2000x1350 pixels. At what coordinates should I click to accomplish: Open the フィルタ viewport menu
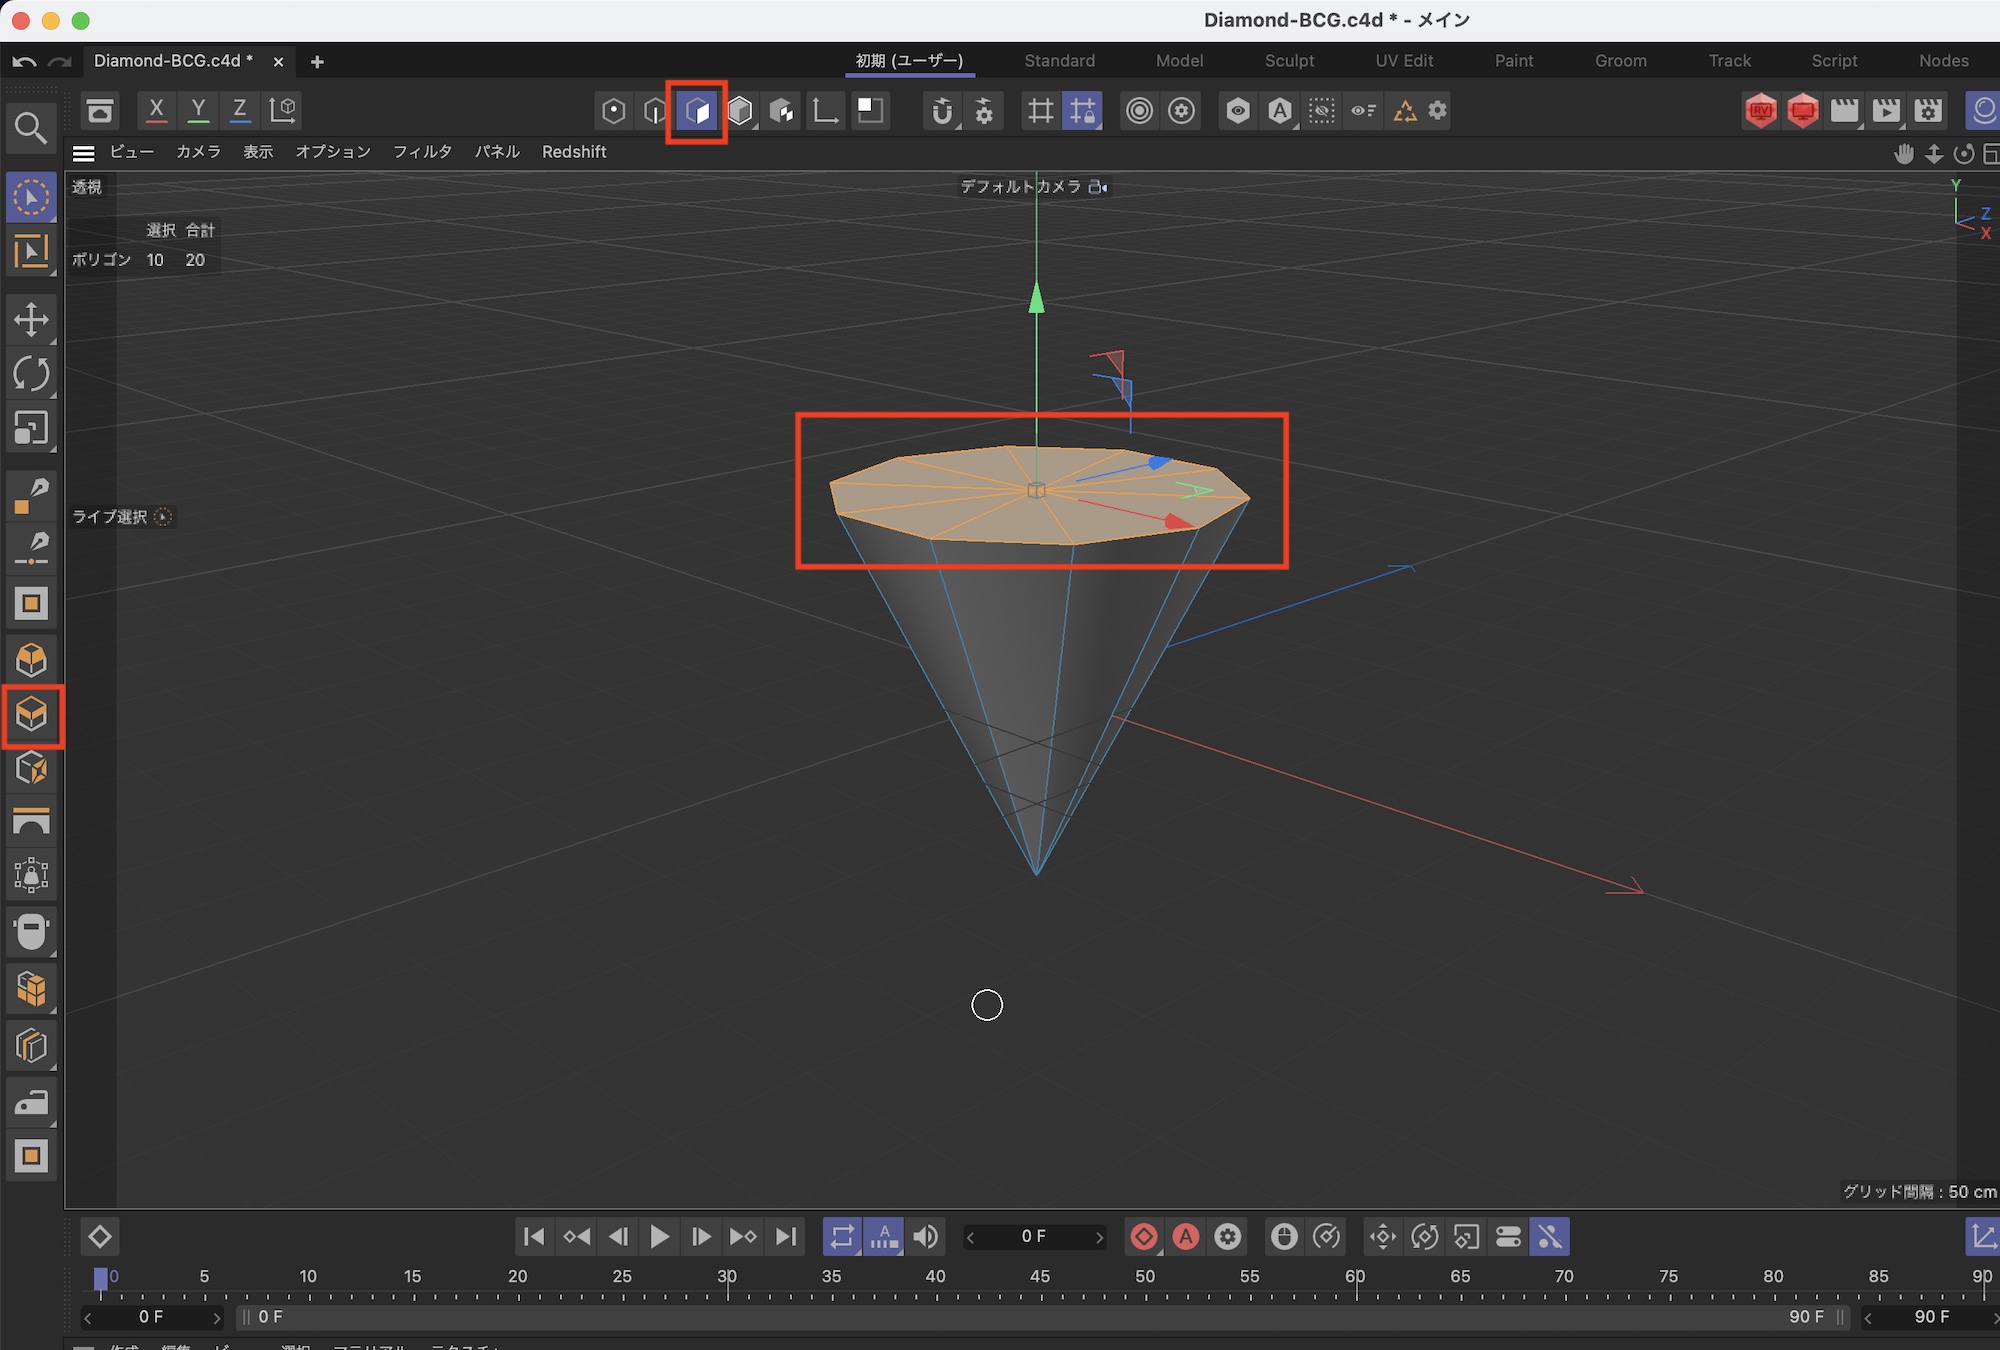(x=422, y=152)
